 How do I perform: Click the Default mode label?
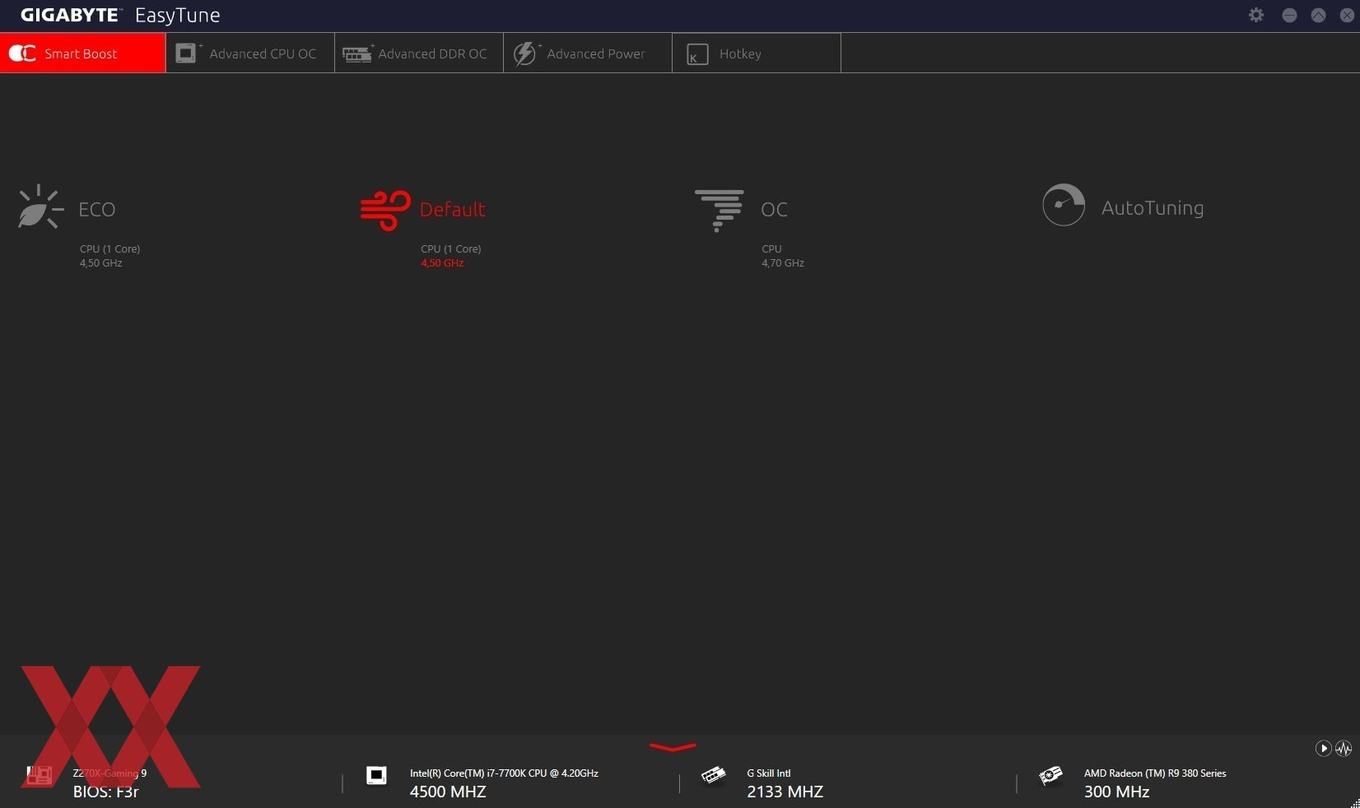point(452,209)
